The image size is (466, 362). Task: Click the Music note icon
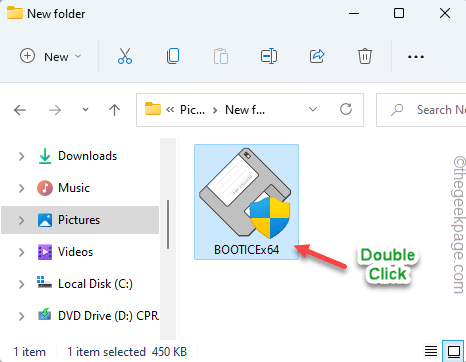[45, 188]
